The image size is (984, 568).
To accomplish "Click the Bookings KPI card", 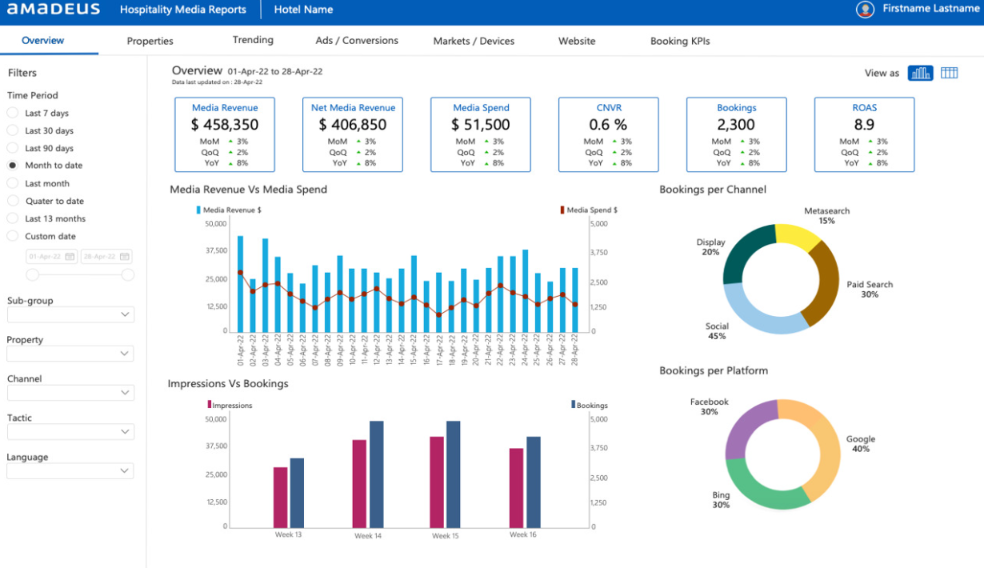I will 737,134.
